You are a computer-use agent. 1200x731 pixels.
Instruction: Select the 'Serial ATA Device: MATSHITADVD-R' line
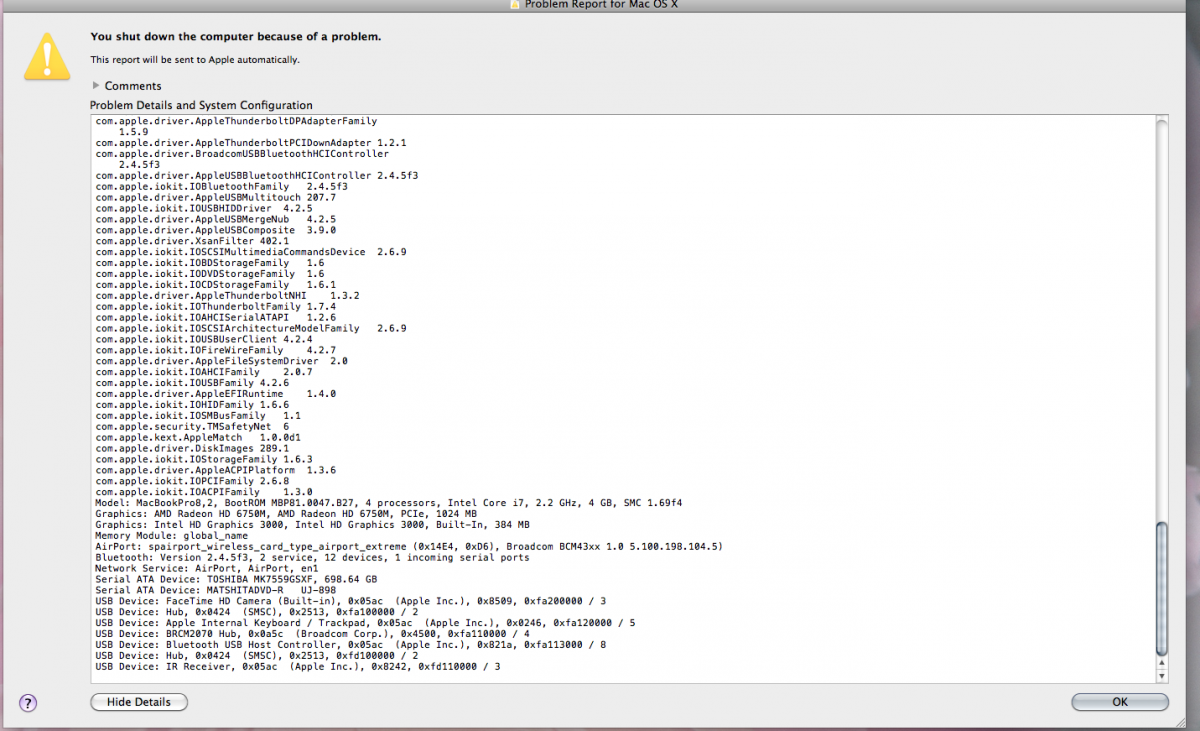tap(215, 591)
